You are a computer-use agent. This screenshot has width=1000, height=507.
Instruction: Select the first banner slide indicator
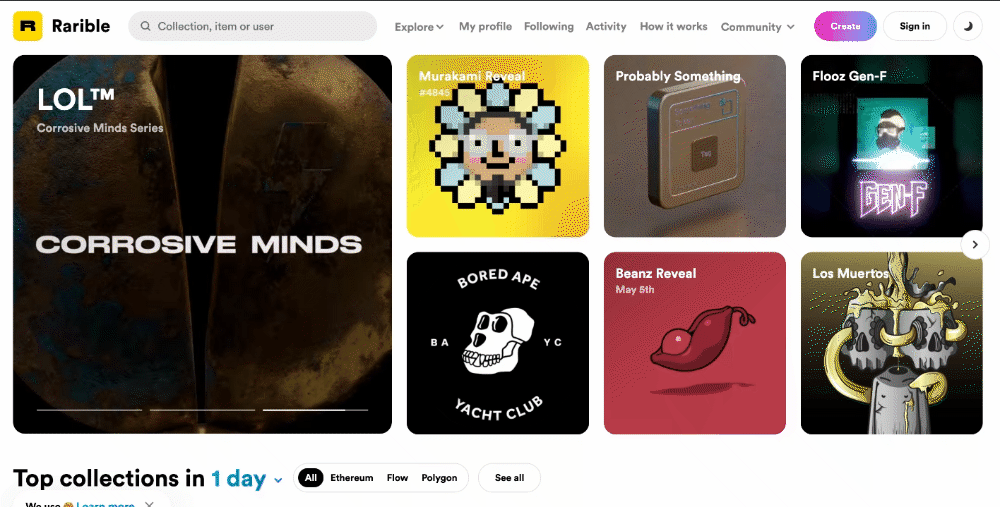click(89, 410)
